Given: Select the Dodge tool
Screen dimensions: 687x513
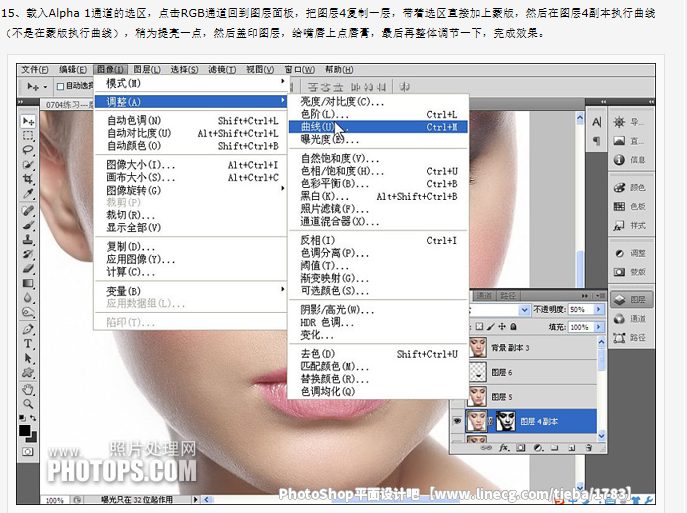Looking at the screenshot, I should [28, 312].
